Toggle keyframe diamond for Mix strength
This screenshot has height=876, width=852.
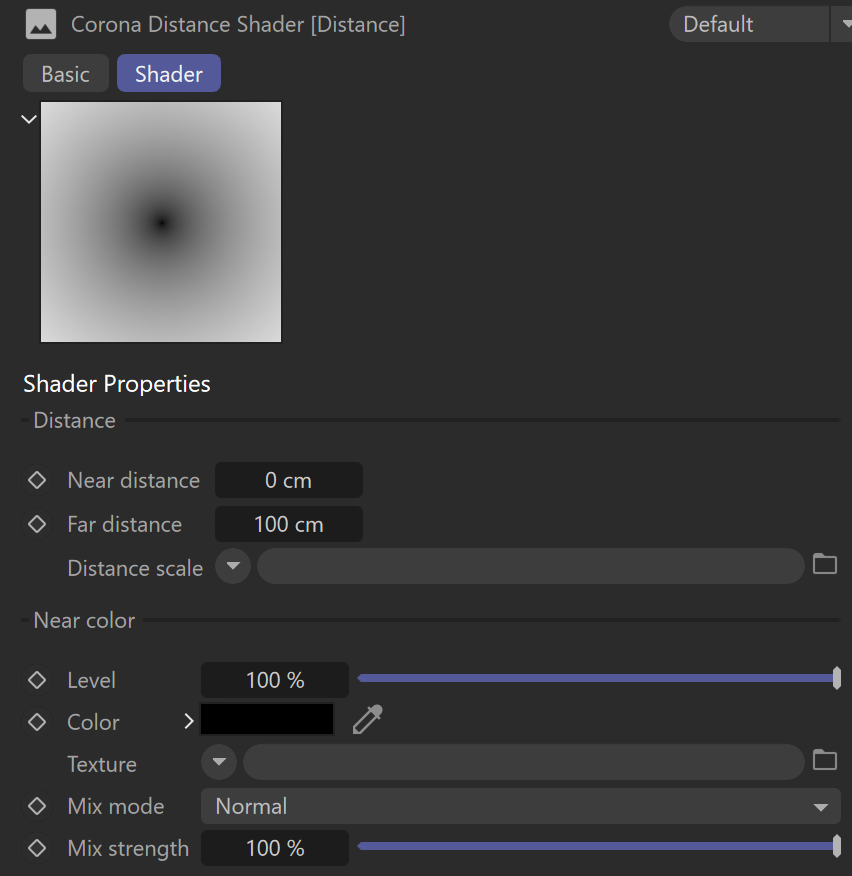click(x=37, y=848)
